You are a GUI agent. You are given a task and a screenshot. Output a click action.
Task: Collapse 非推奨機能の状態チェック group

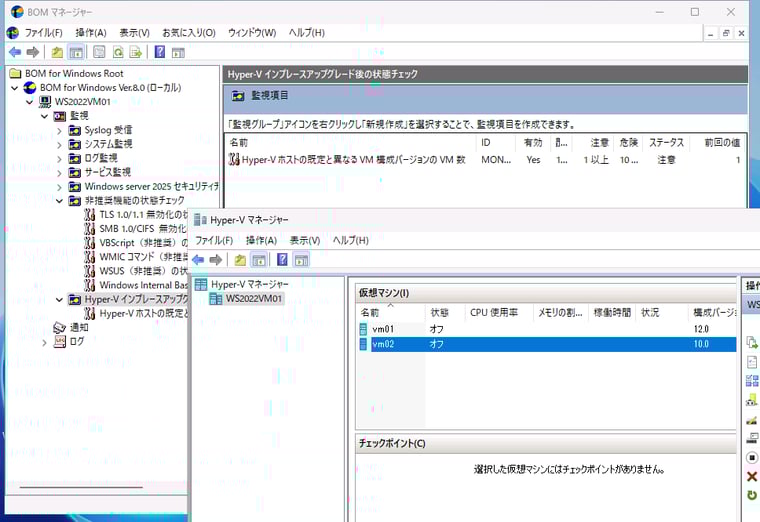click(59, 201)
